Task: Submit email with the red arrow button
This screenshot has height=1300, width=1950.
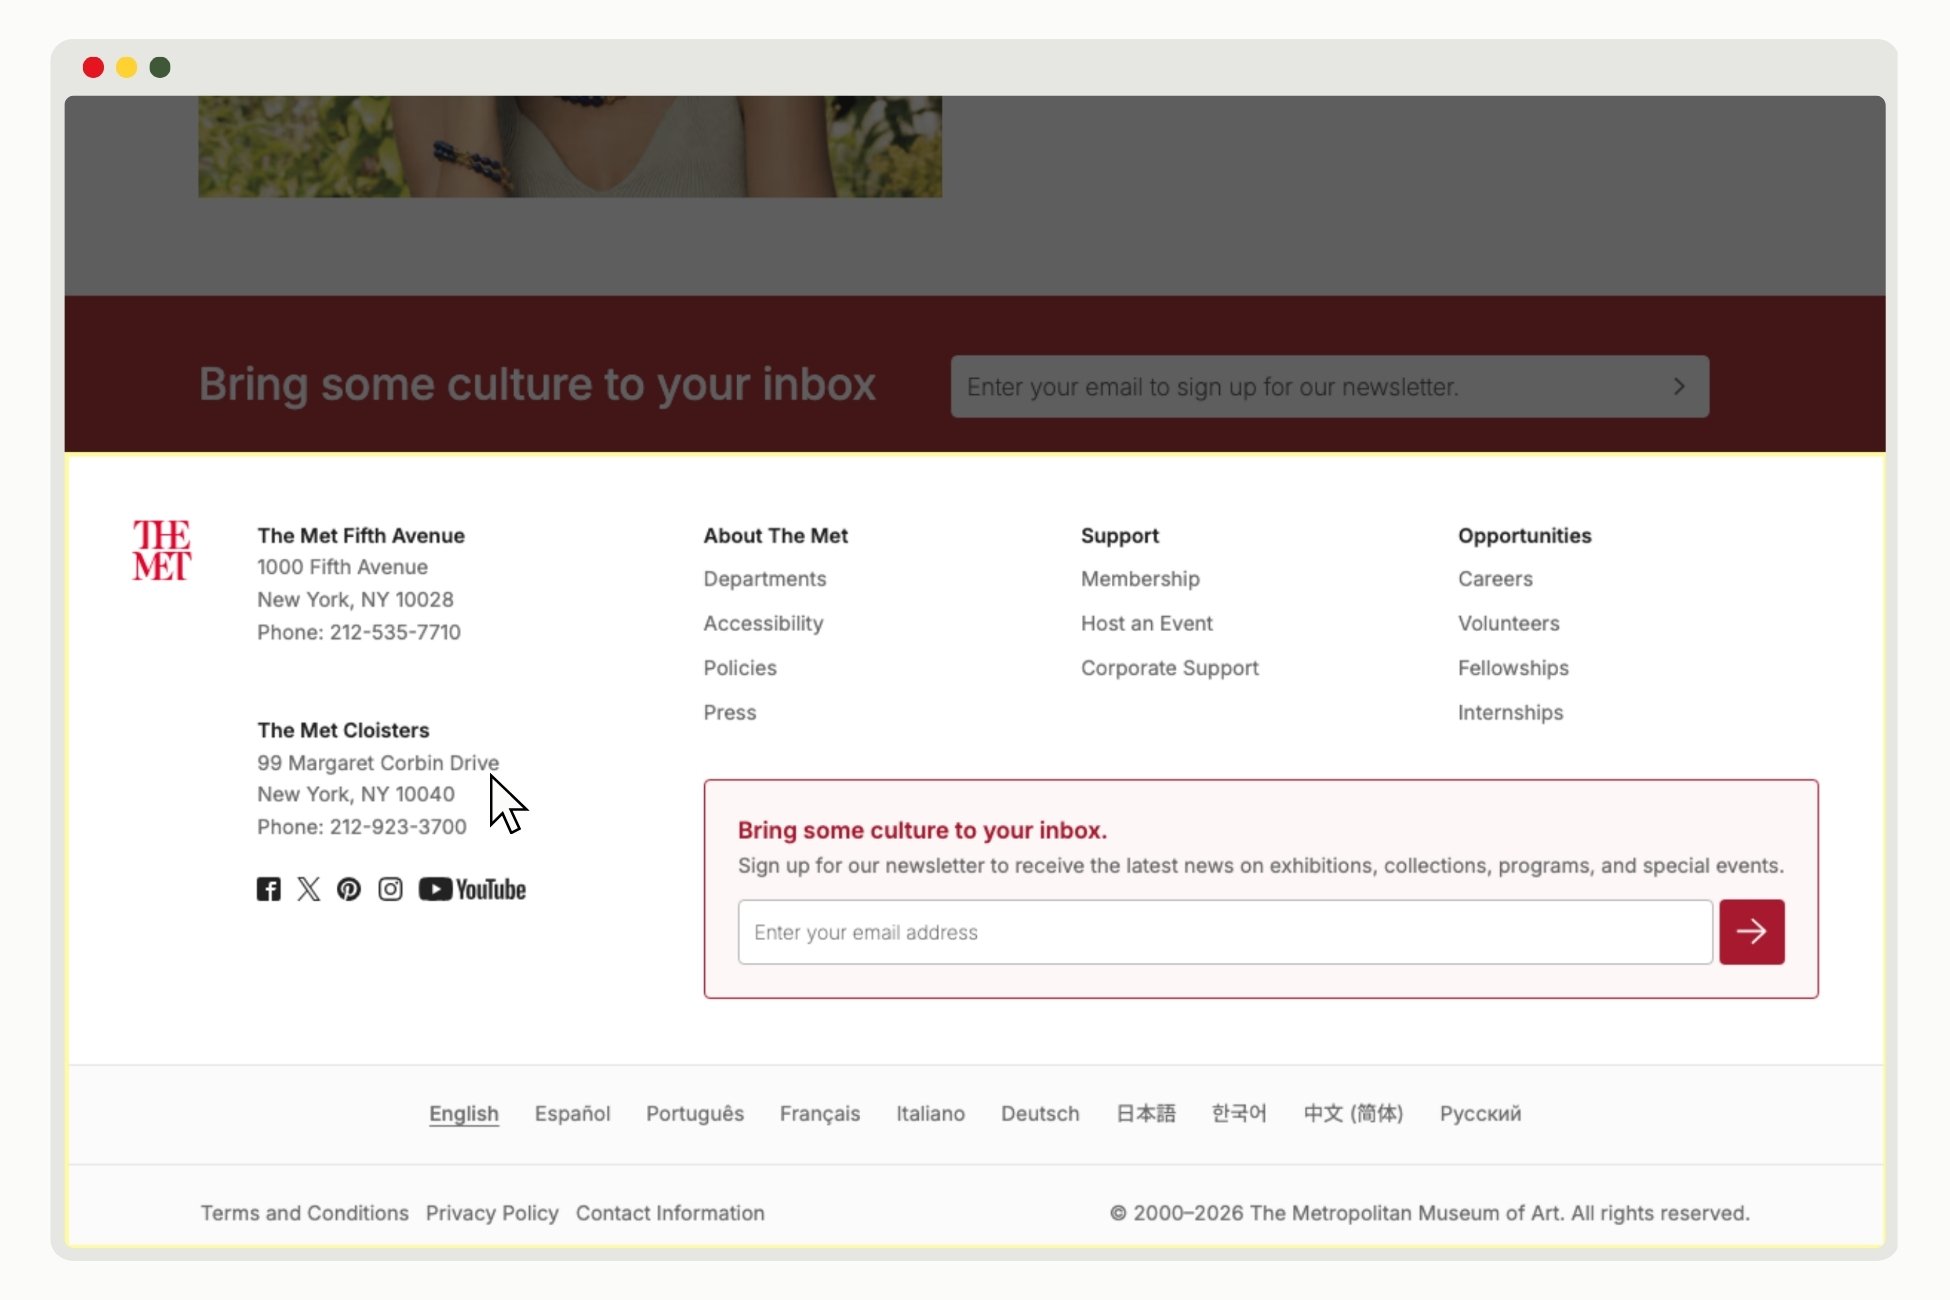Action: coord(1751,932)
